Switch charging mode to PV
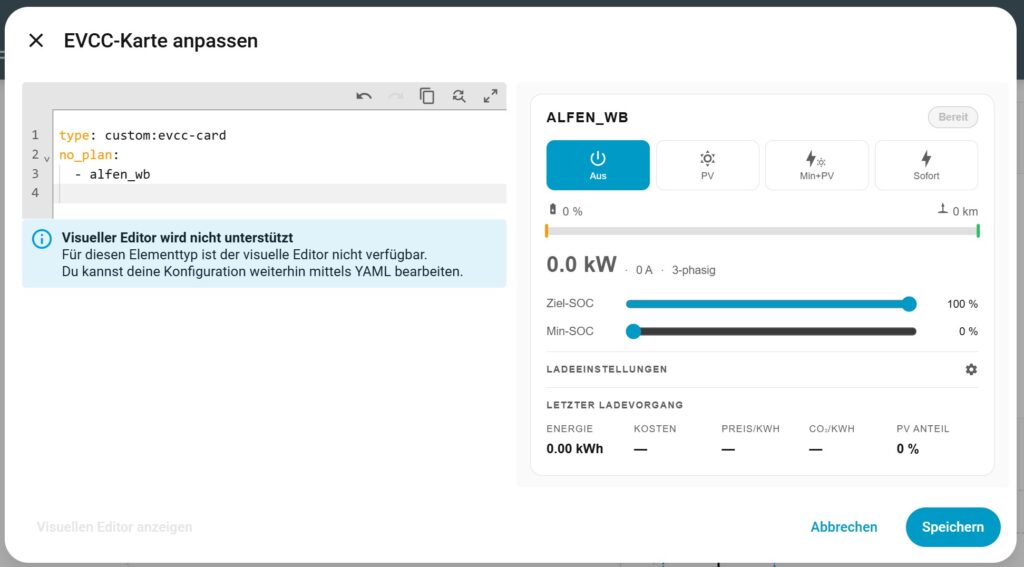The image size is (1024, 567). (707, 165)
